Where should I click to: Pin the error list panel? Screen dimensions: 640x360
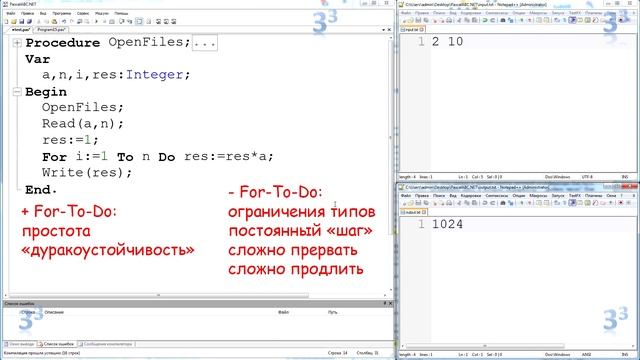384,304
